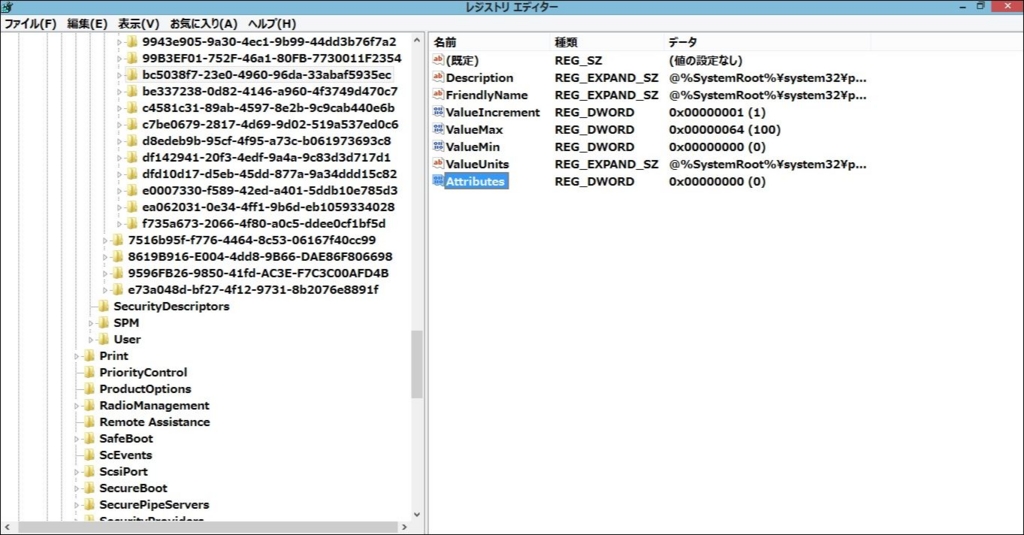This screenshot has width=1024, height=535.
Task: Click the tree scroll-down arrow
Action: (417, 515)
